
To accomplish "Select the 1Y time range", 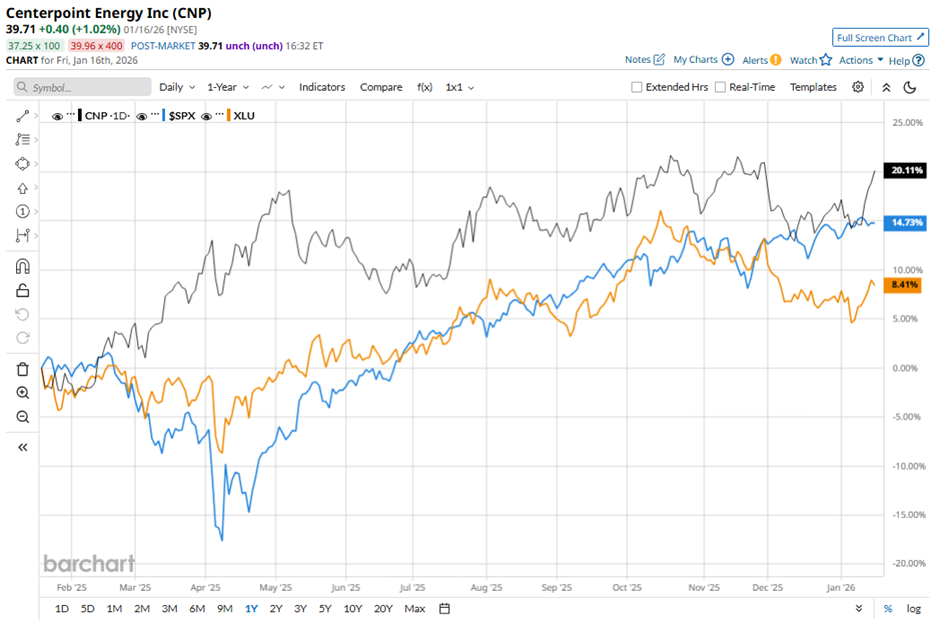I will click(x=251, y=609).
